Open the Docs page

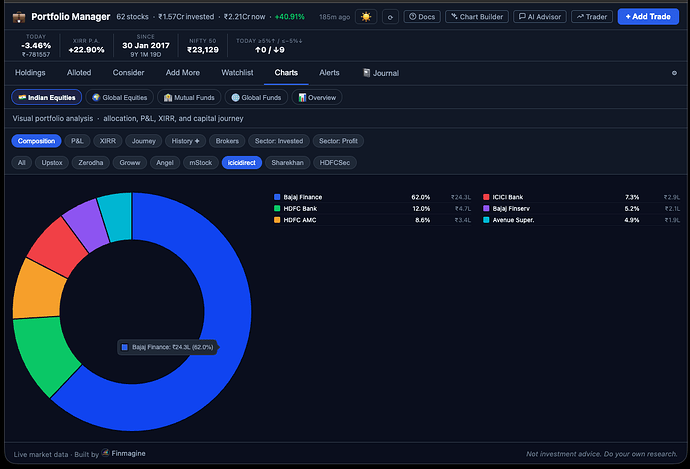point(422,17)
